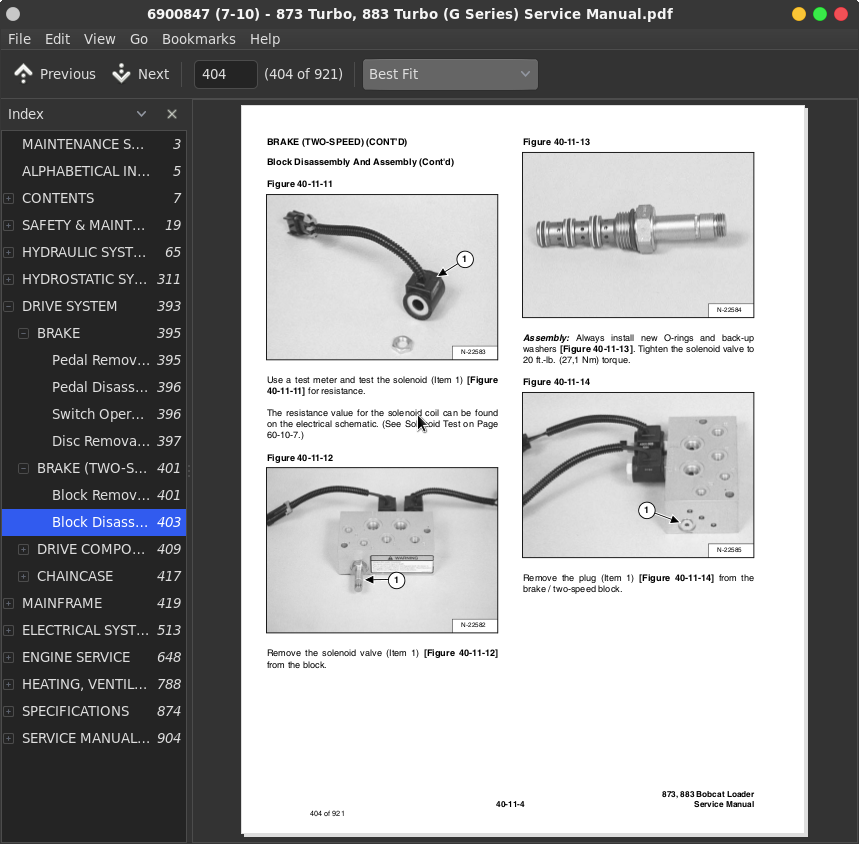Go to SPECIFICATIONS in the index
The image size is (859, 844).
(x=75, y=711)
